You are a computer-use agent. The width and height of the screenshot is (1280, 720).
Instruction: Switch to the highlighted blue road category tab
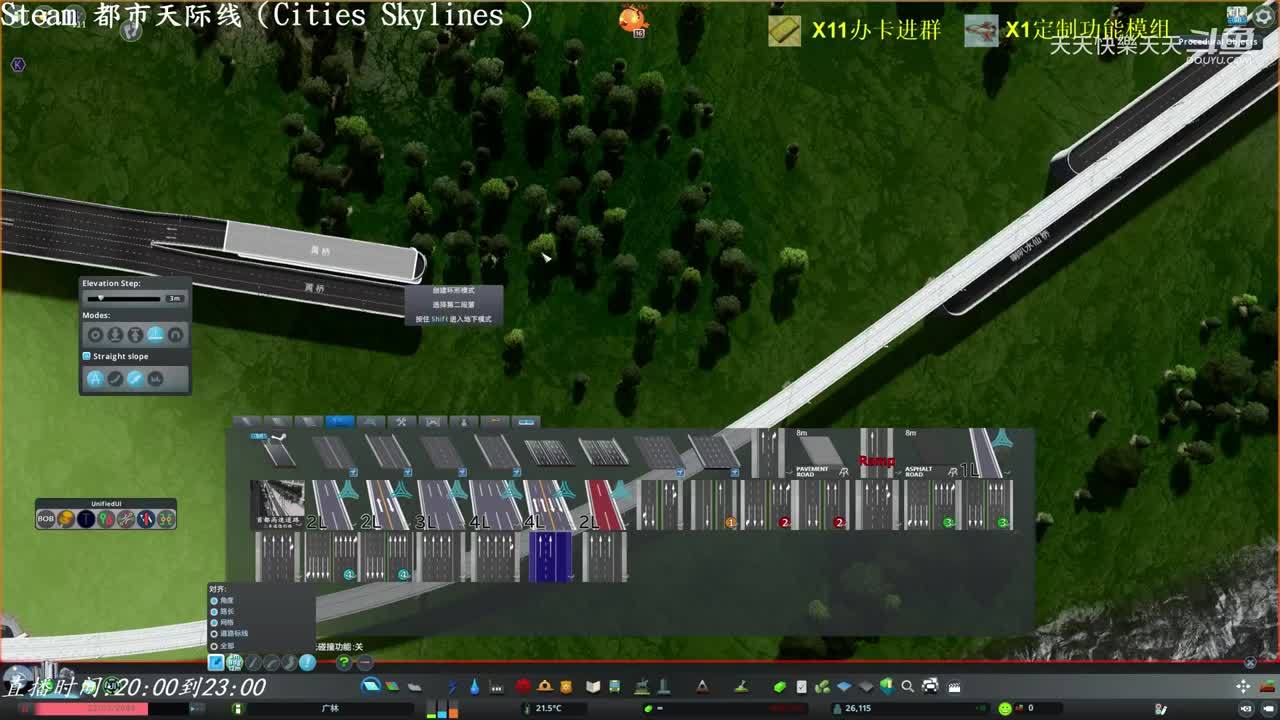tap(339, 422)
